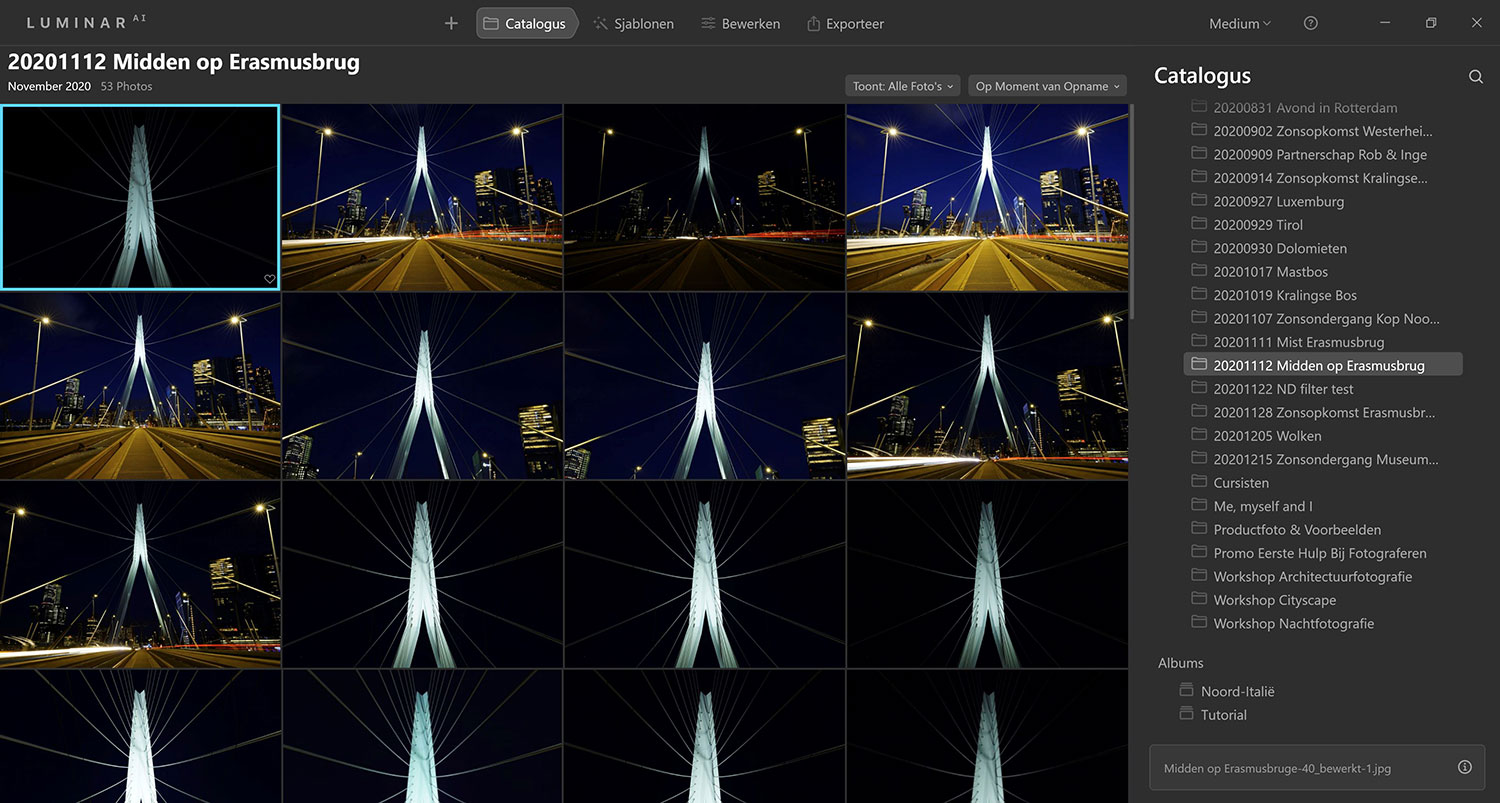Select folder 20200831 Avond in Rotterdam

coord(1305,107)
